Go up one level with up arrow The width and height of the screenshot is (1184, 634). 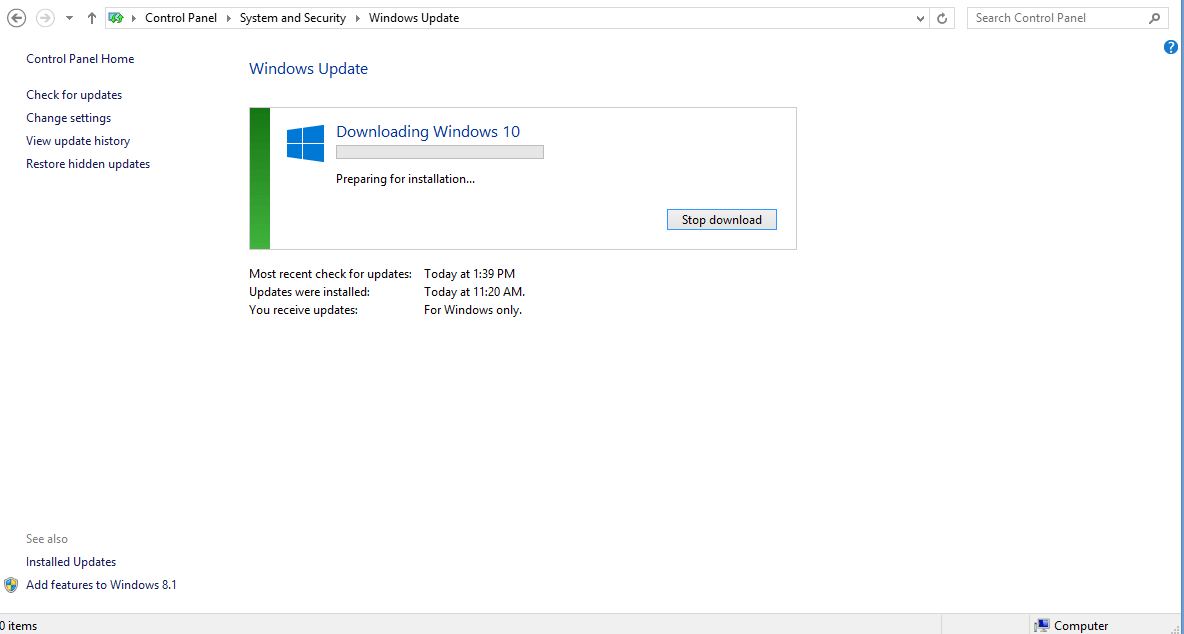coord(91,17)
